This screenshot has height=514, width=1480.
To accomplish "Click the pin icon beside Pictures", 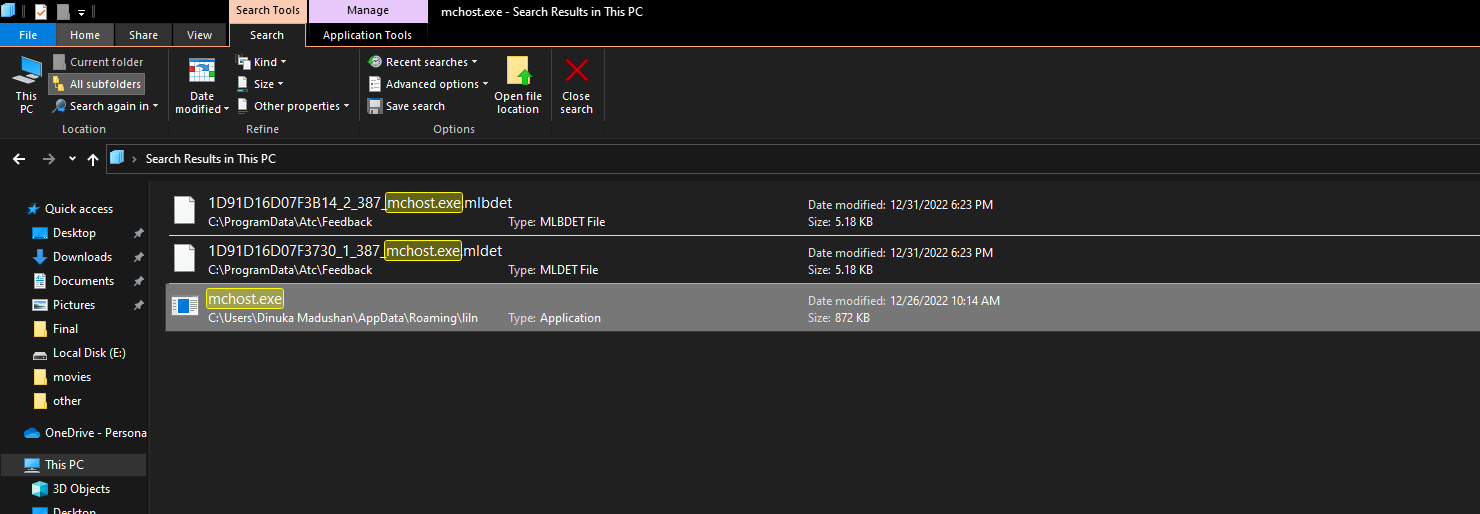I will pos(138,305).
